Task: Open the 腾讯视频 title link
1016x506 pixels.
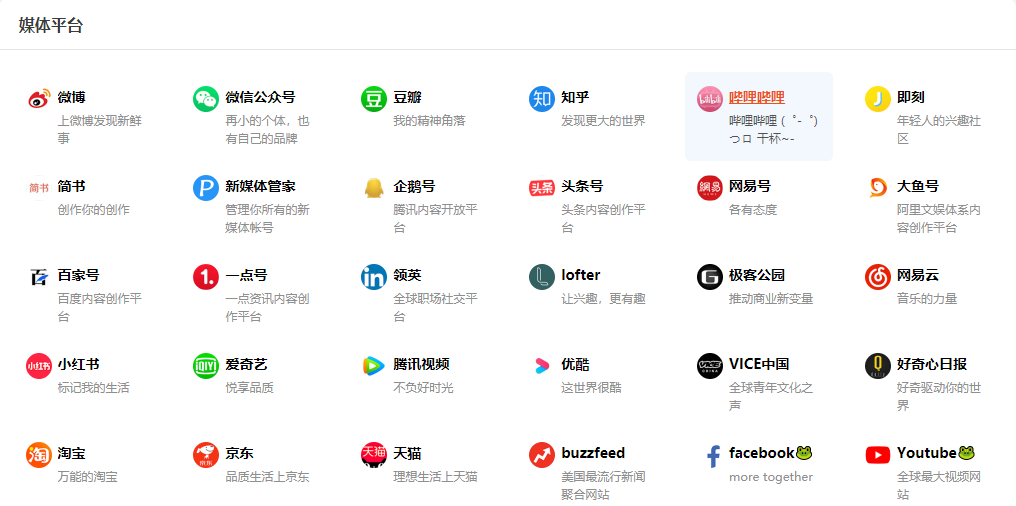Action: [x=421, y=364]
